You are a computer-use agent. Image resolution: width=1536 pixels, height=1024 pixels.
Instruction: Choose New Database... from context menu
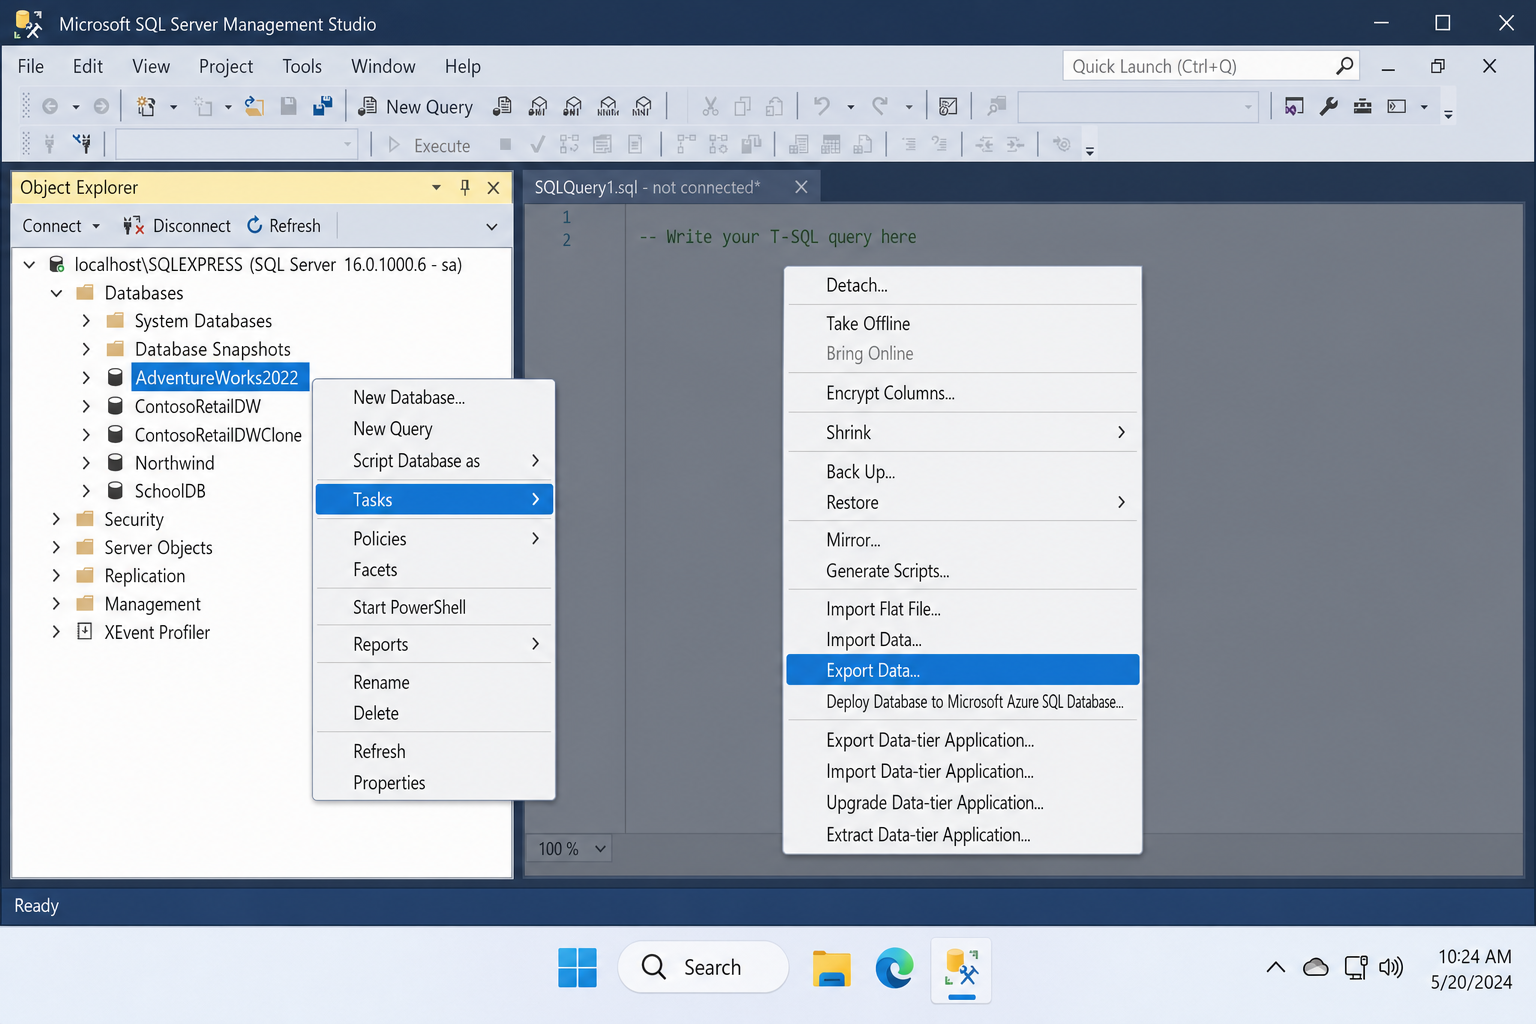(x=434, y=398)
